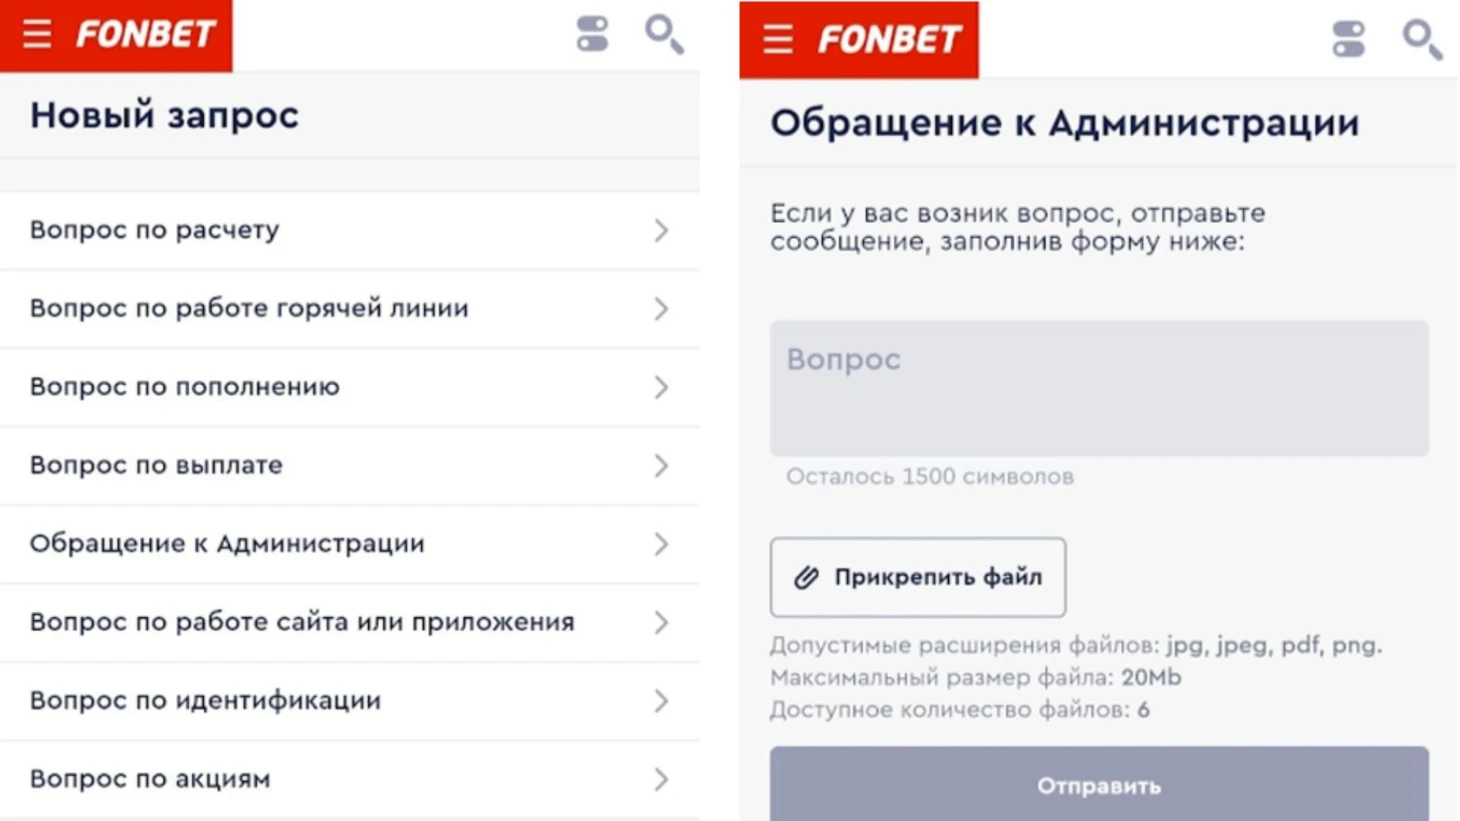Expand chevron next to Вопрос по акциям
Screen dimensions: 1460x821
[x=661, y=780]
